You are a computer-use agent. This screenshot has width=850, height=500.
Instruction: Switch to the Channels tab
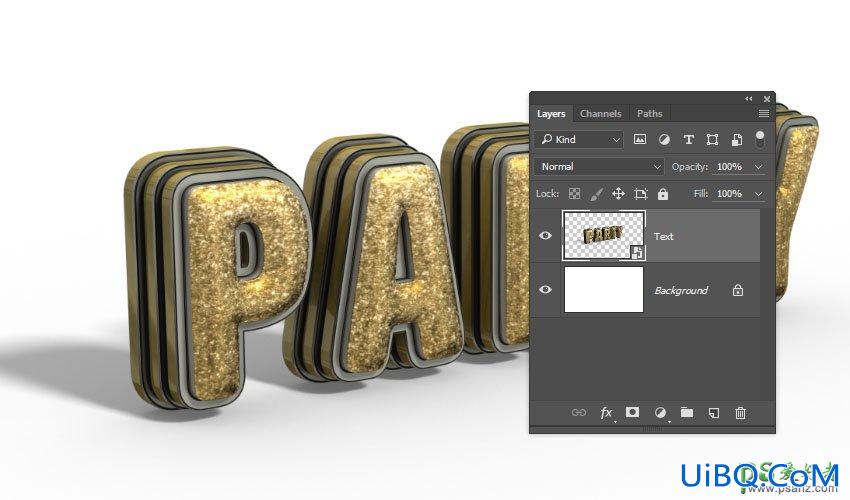600,113
